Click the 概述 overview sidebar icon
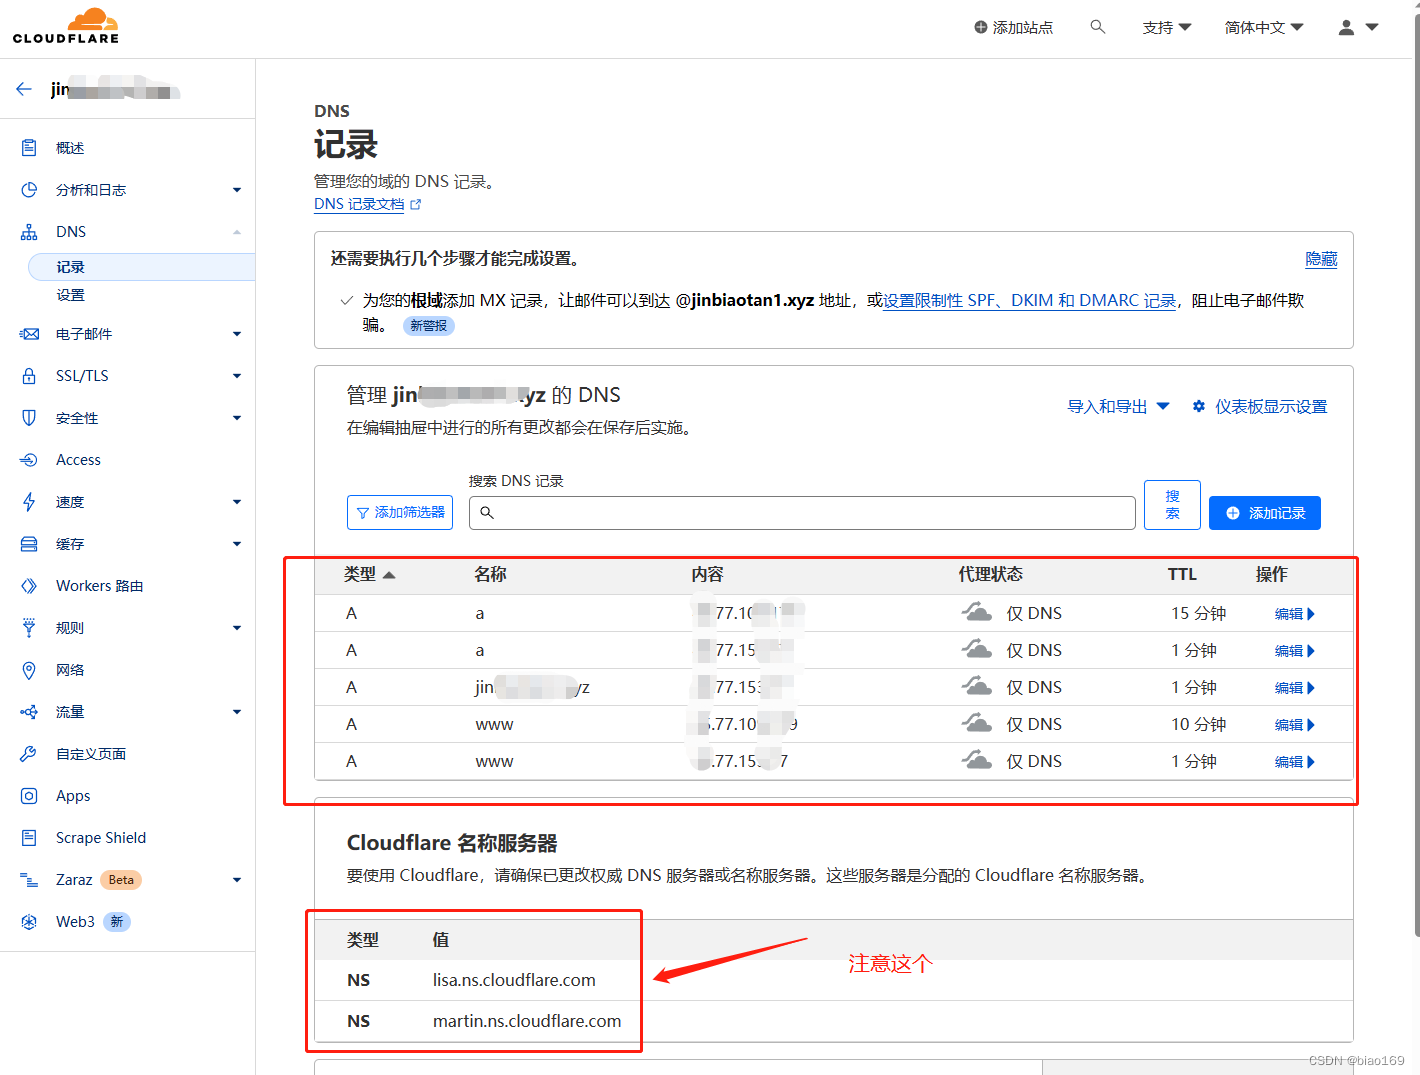The image size is (1420, 1075). pos(29,148)
